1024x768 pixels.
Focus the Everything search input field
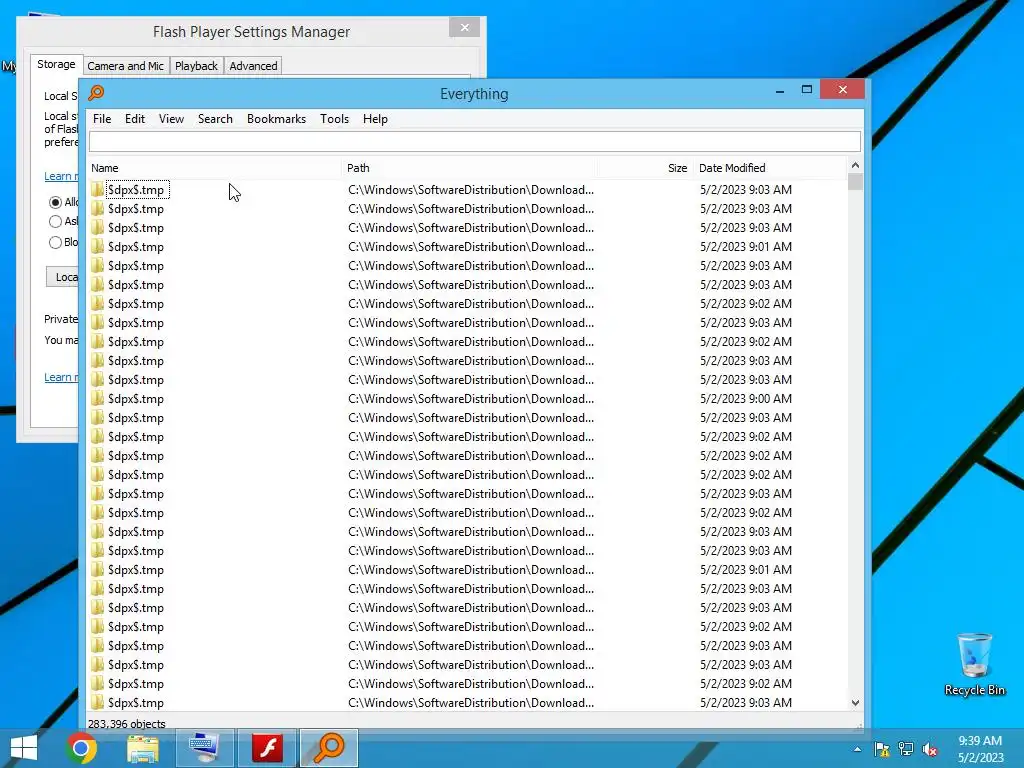(475, 141)
